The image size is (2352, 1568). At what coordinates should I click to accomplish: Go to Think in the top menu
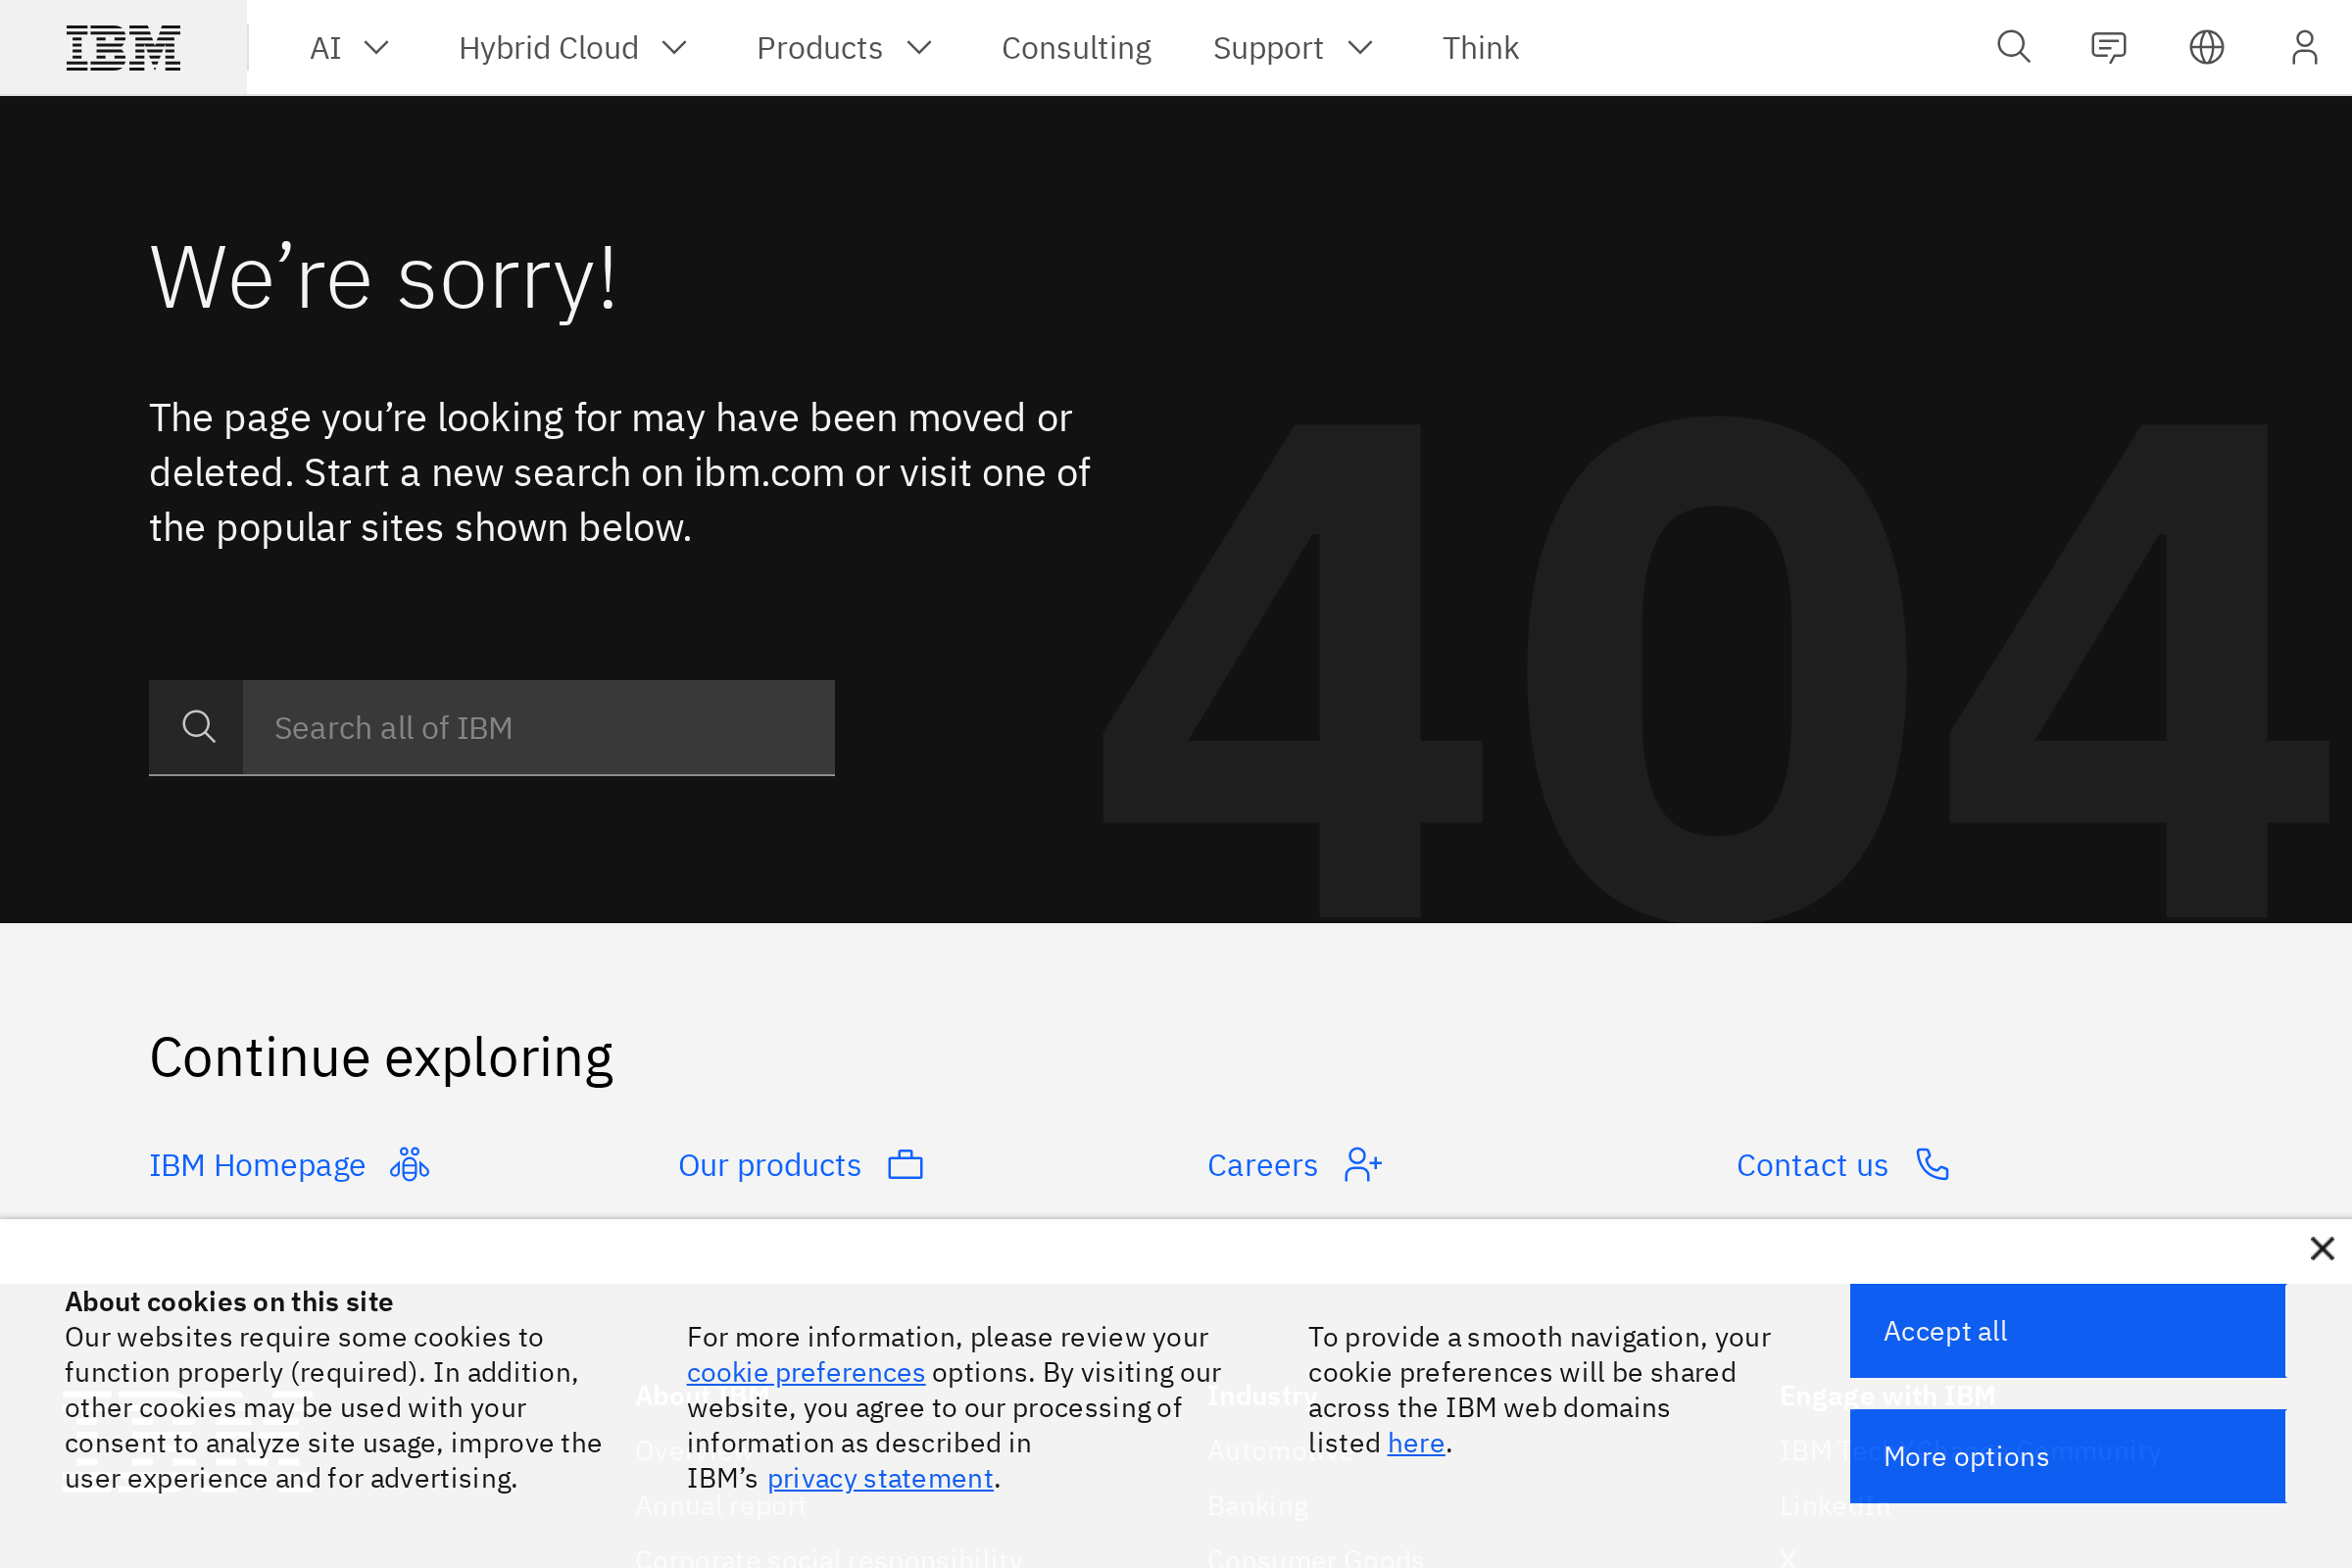(x=1480, y=48)
